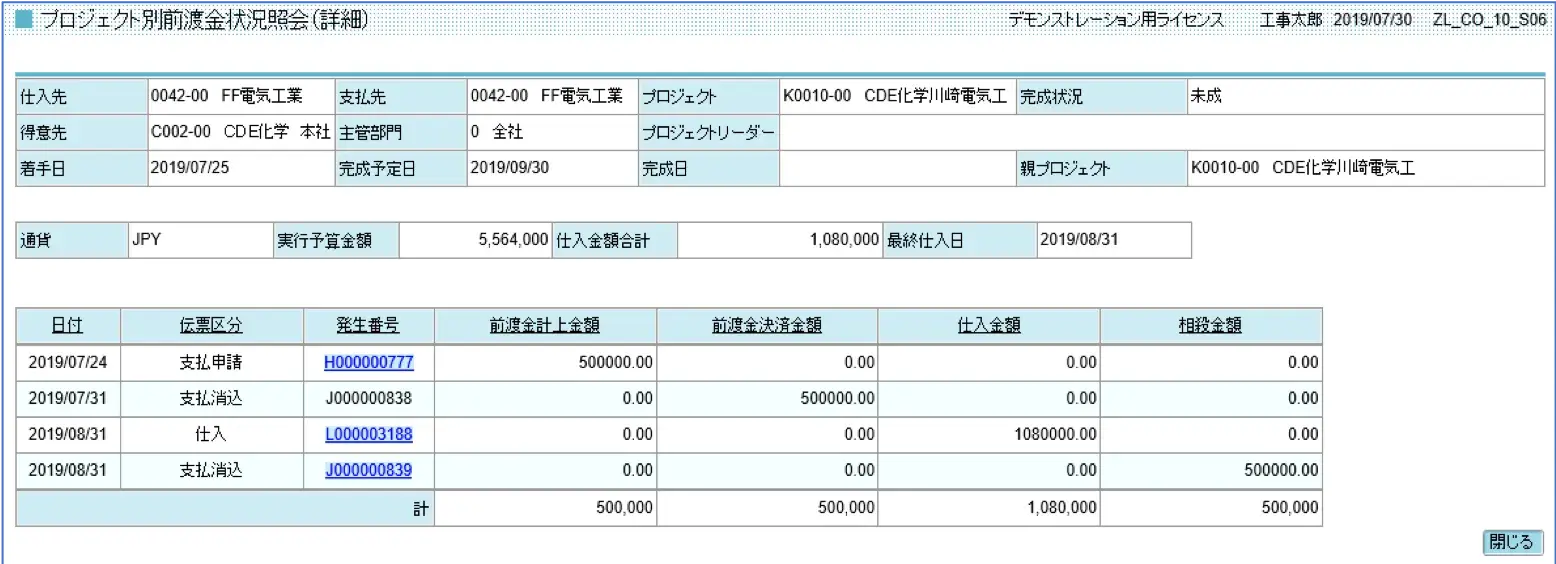
Task: Sort by the 仕入金額 column header
Action: pos(988,326)
